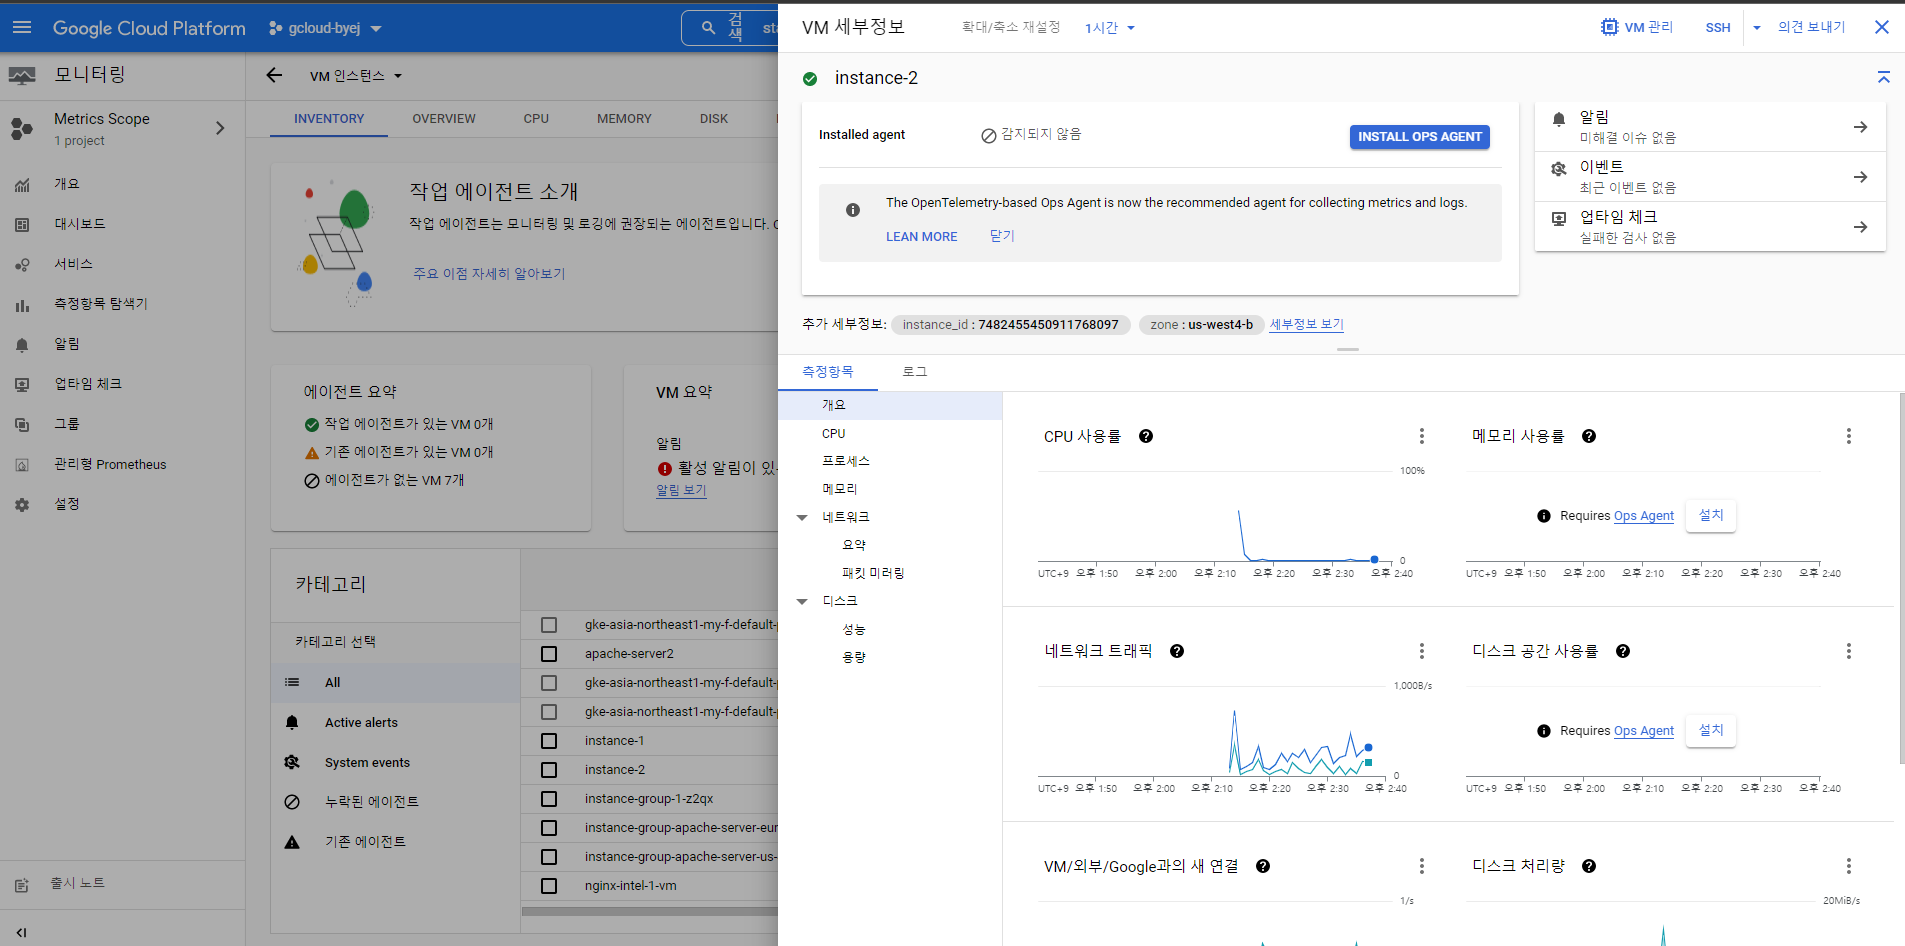Screen dimensions: 1905x946
Task: Click 의견 보내기 feedback link
Action: 1811,27
